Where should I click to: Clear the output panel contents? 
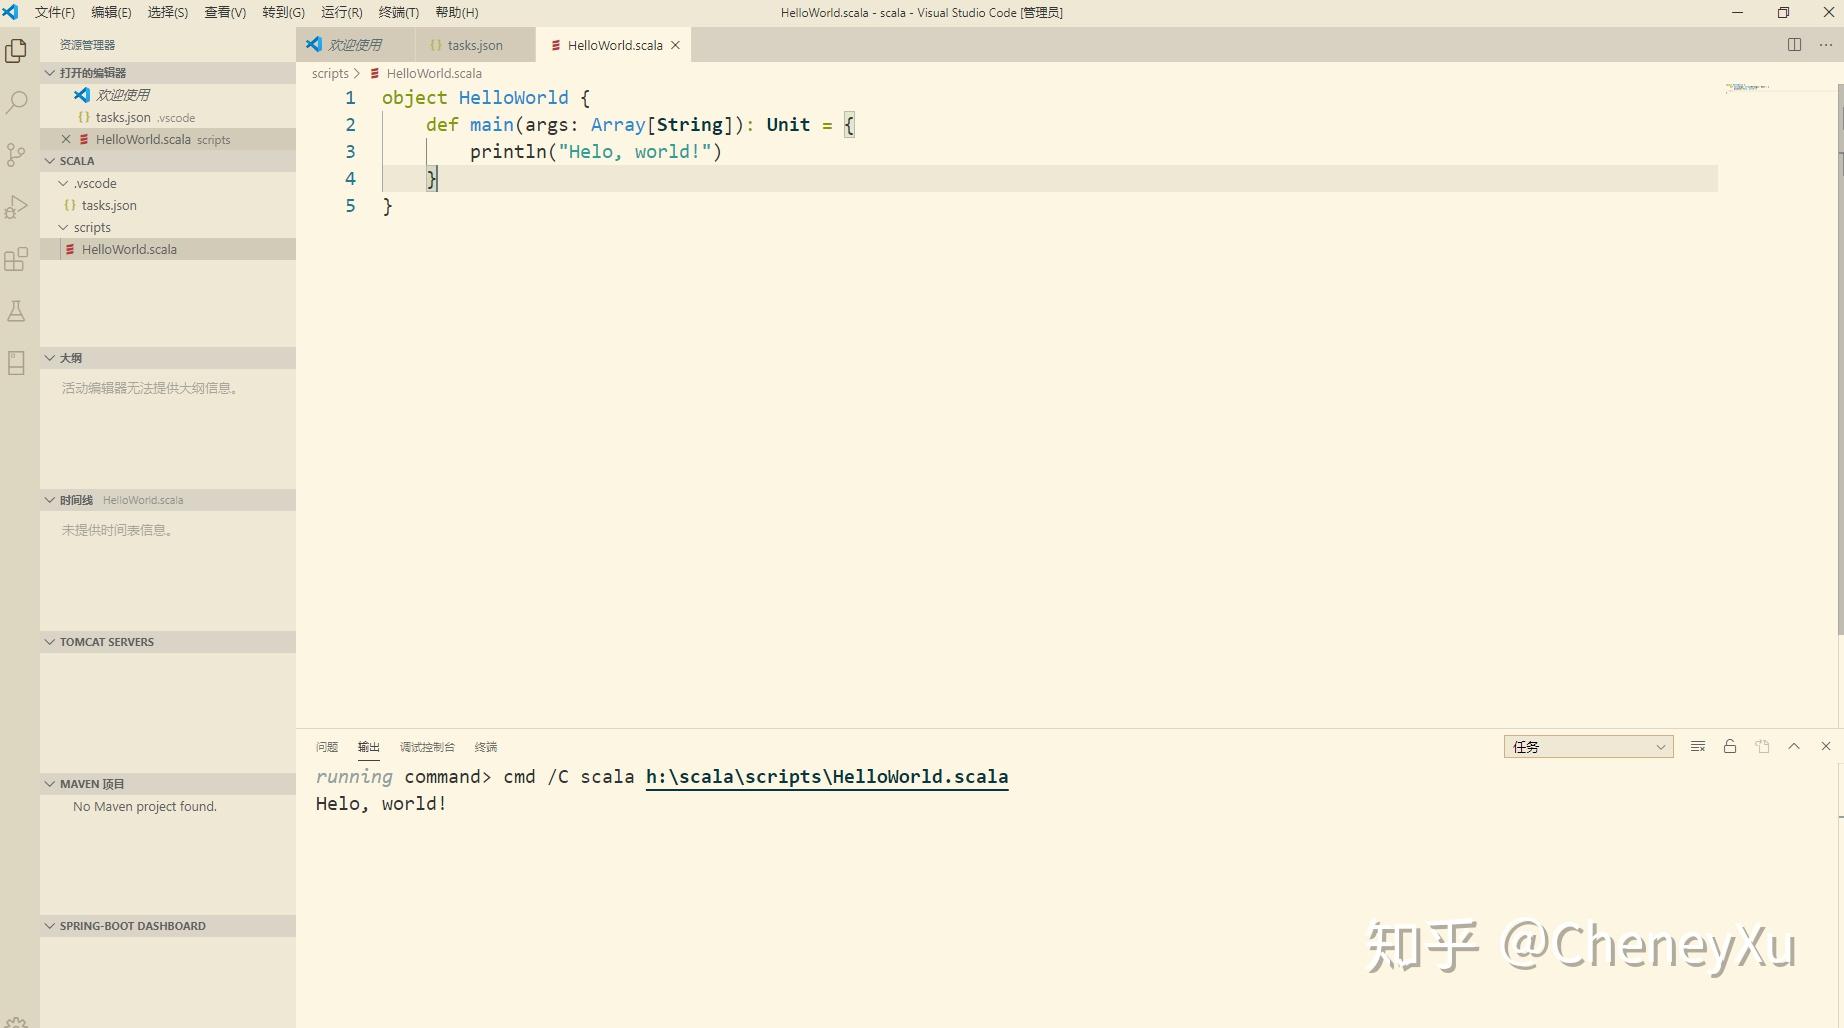[x=1697, y=746]
